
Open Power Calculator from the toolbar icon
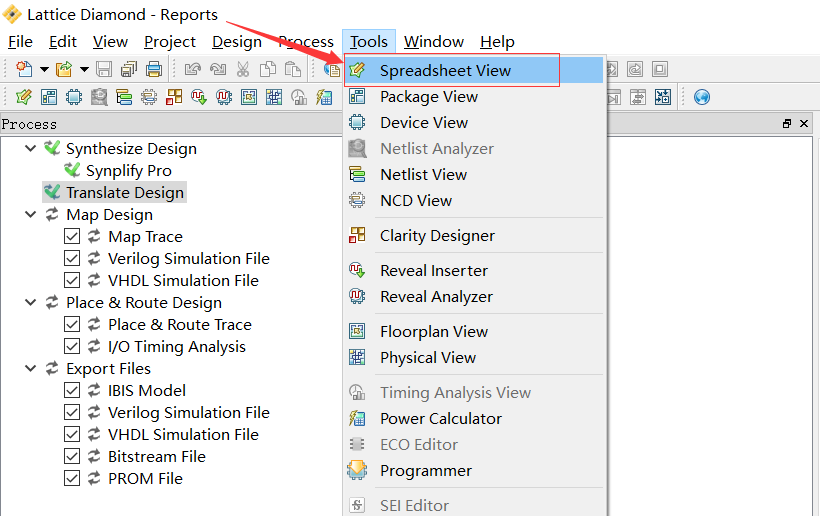pos(324,97)
